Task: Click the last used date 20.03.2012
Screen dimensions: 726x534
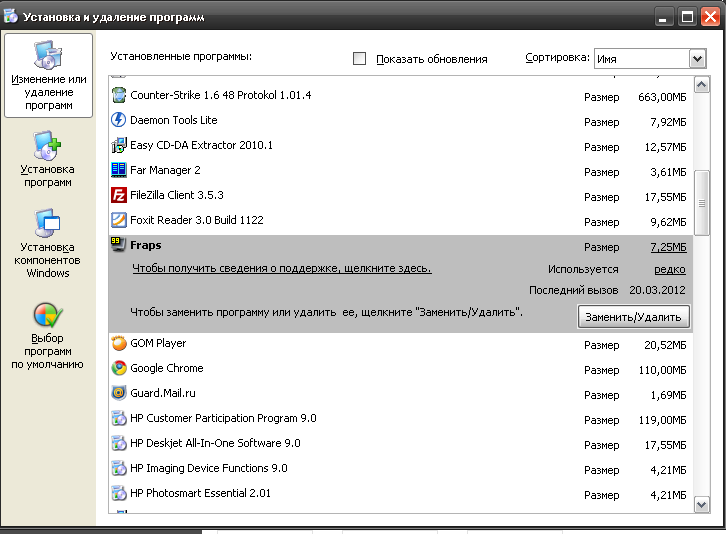Action: point(657,290)
